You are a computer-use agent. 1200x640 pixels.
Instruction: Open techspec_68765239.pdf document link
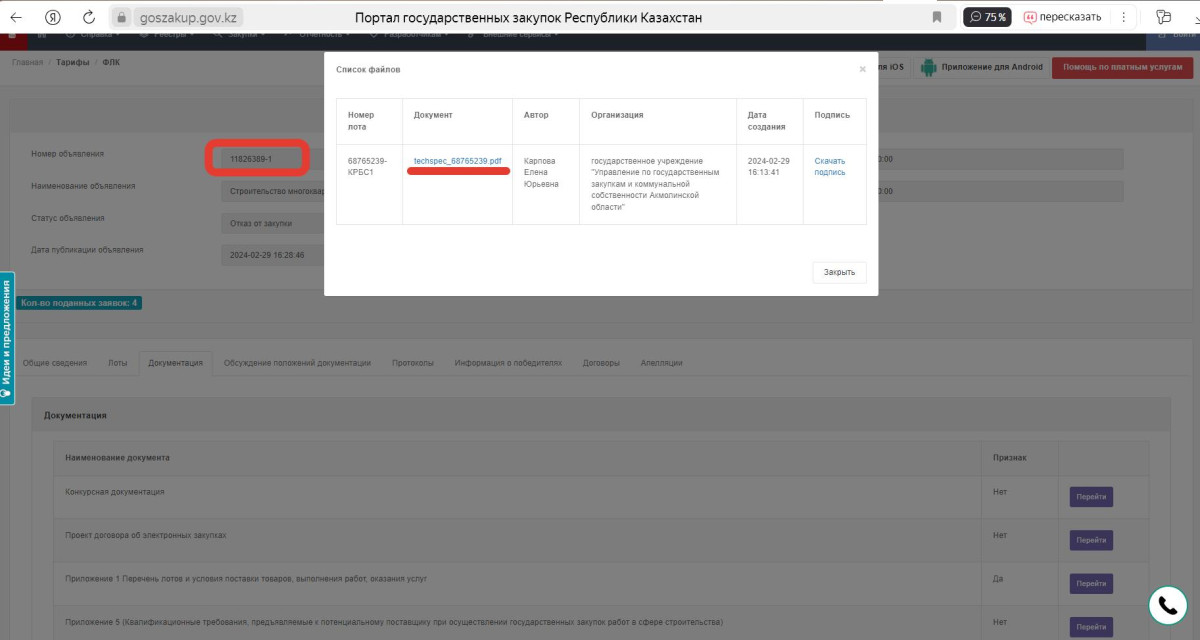(457, 161)
